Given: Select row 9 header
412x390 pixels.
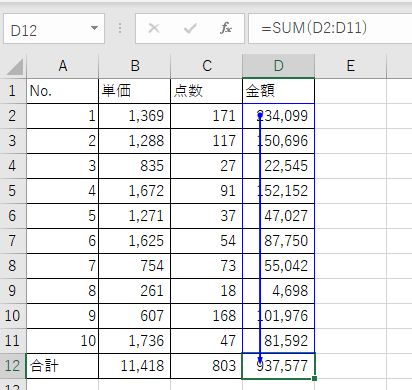Looking at the screenshot, I should 13,291.
